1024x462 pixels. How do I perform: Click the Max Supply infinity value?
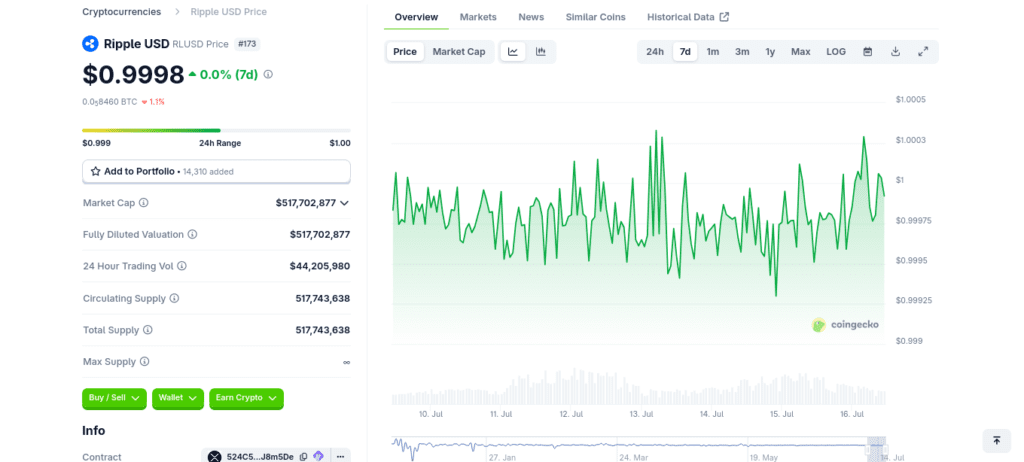point(346,362)
